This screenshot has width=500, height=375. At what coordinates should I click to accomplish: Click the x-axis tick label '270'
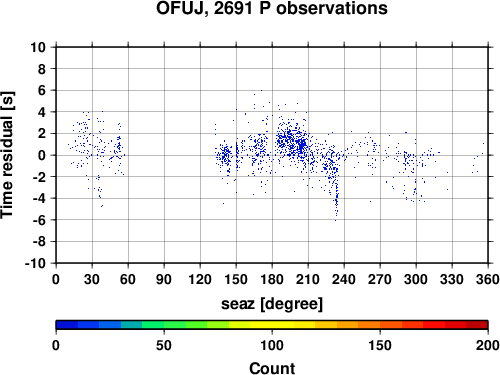380,279
